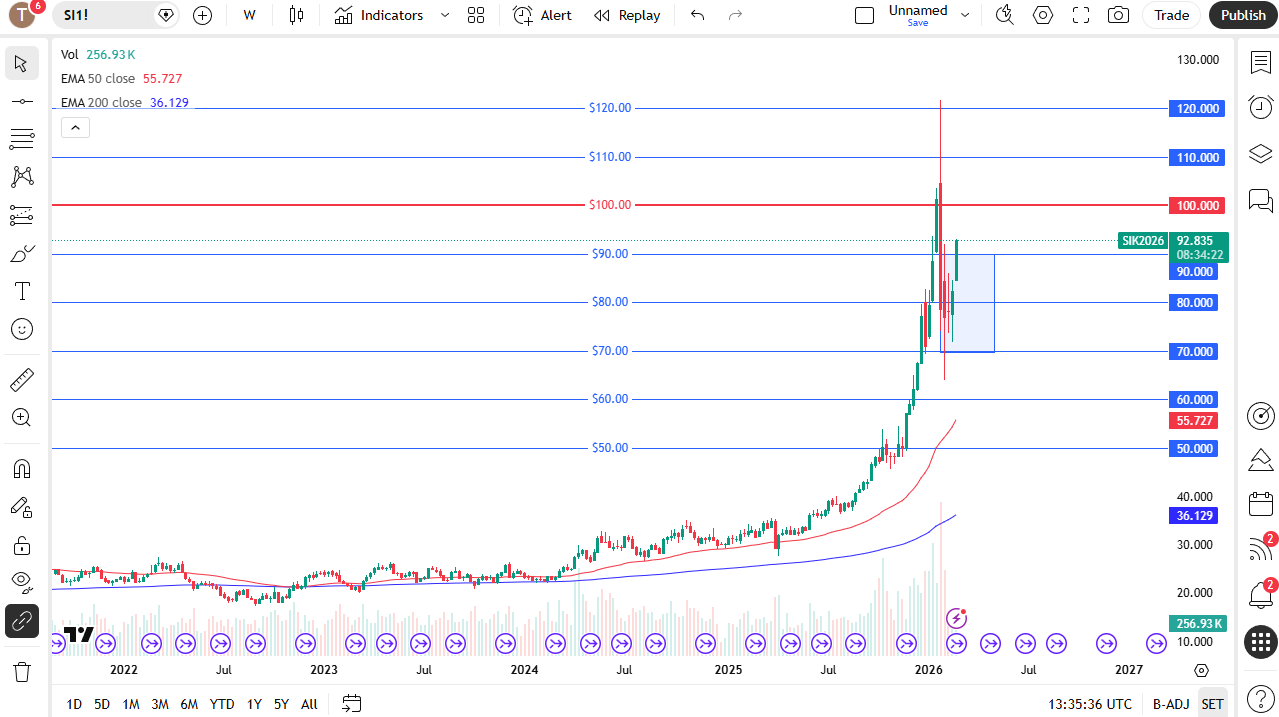
Task: Open the apps grid menu
Action: pyautogui.click(x=1260, y=642)
